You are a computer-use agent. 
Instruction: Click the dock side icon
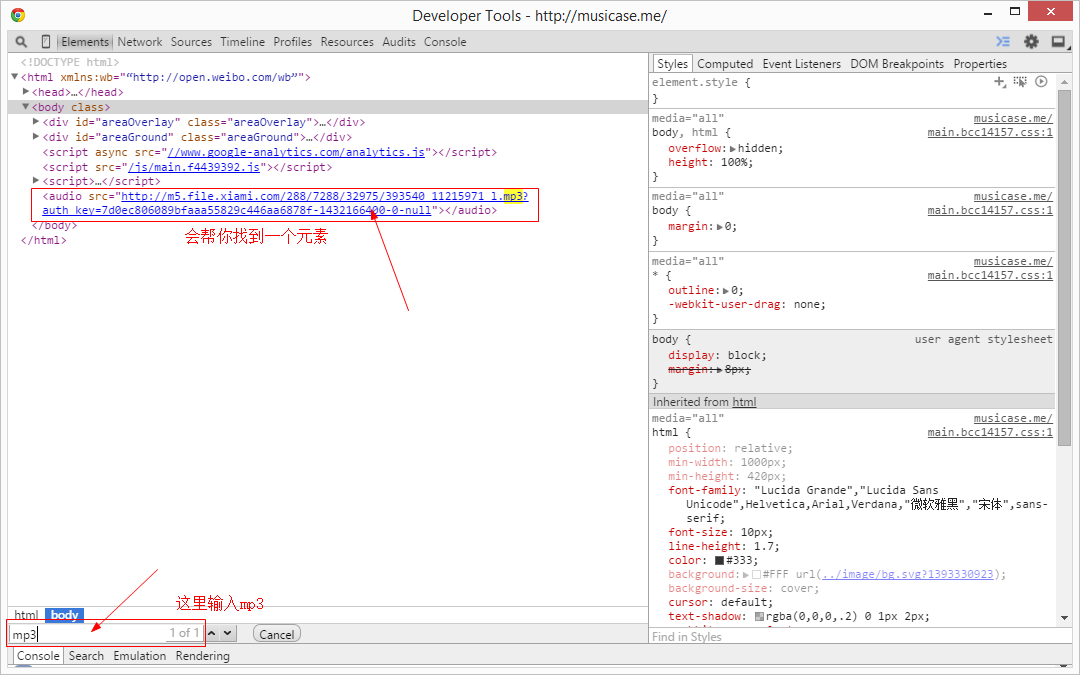(x=1058, y=42)
